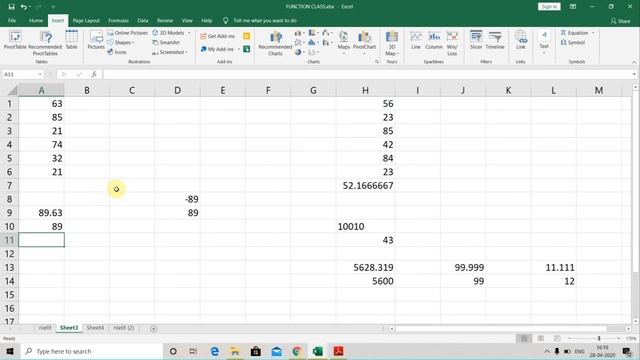Switch to the Page Layout tab
This screenshot has width=640, height=360.
(86, 20)
